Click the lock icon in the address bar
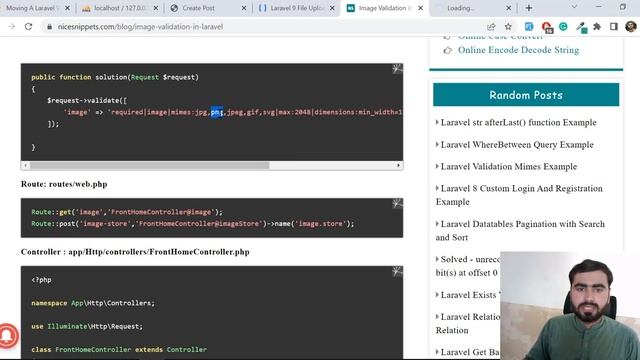Image resolution: width=640 pixels, height=360 pixels. pos(49,27)
